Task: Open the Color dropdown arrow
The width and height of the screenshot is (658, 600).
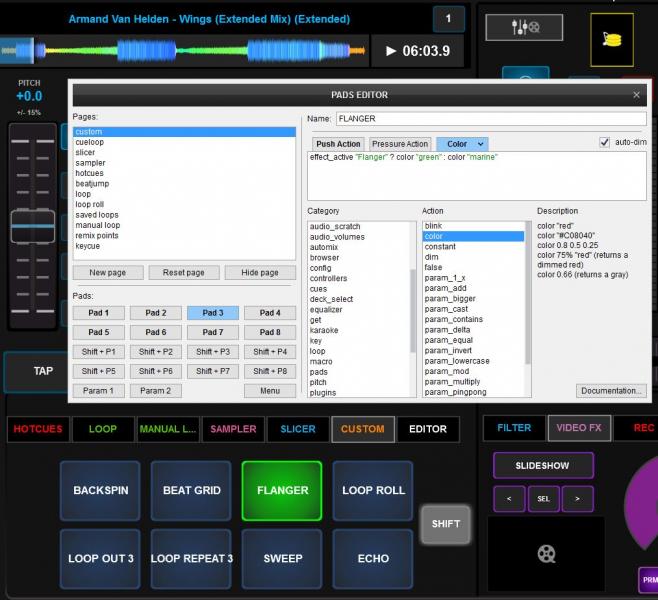Action: pos(480,144)
